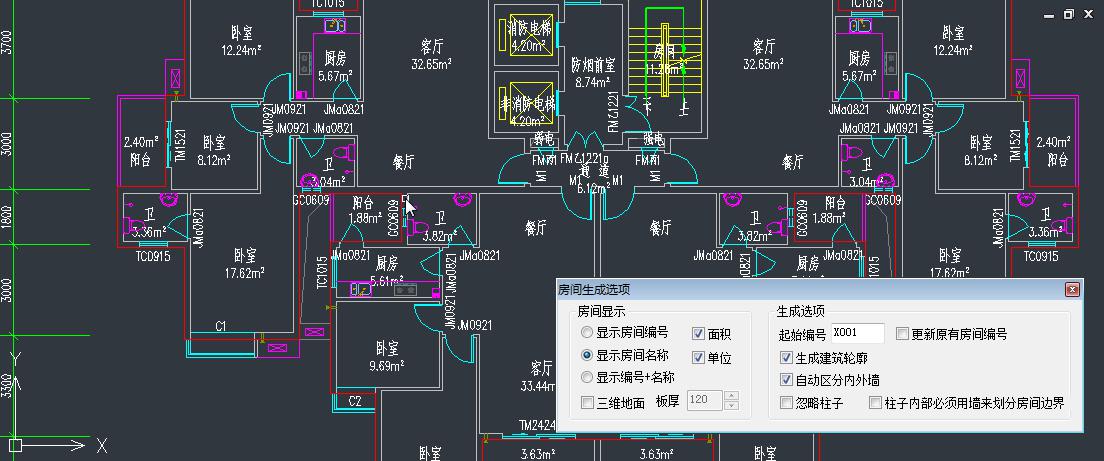Enable the 忽略柱子 checkbox
1104x461 pixels.
(786, 403)
